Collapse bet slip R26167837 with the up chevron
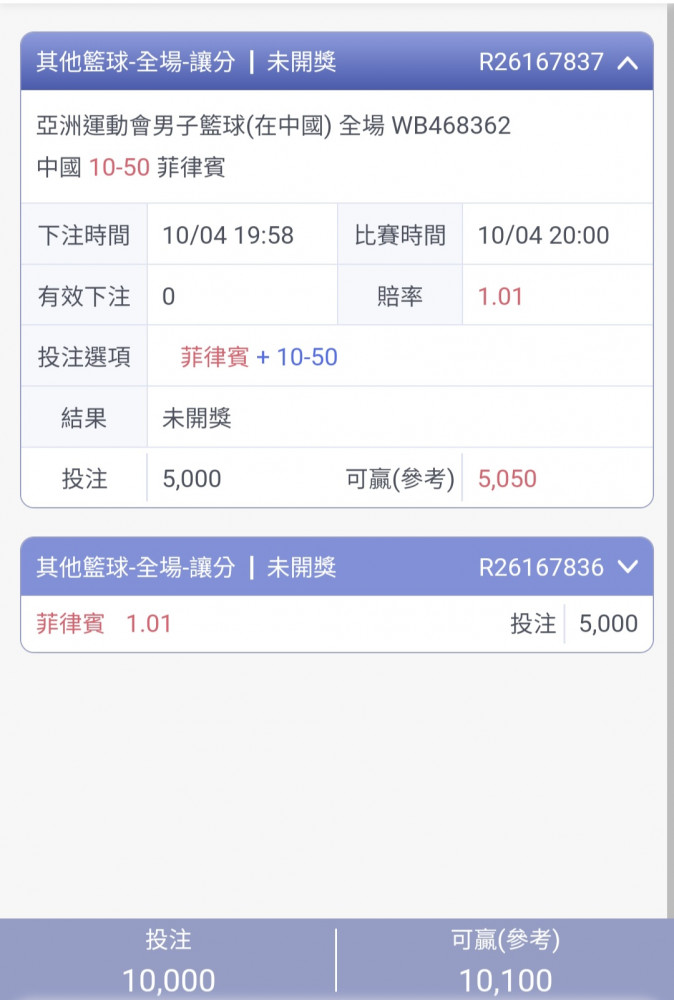 pos(627,62)
